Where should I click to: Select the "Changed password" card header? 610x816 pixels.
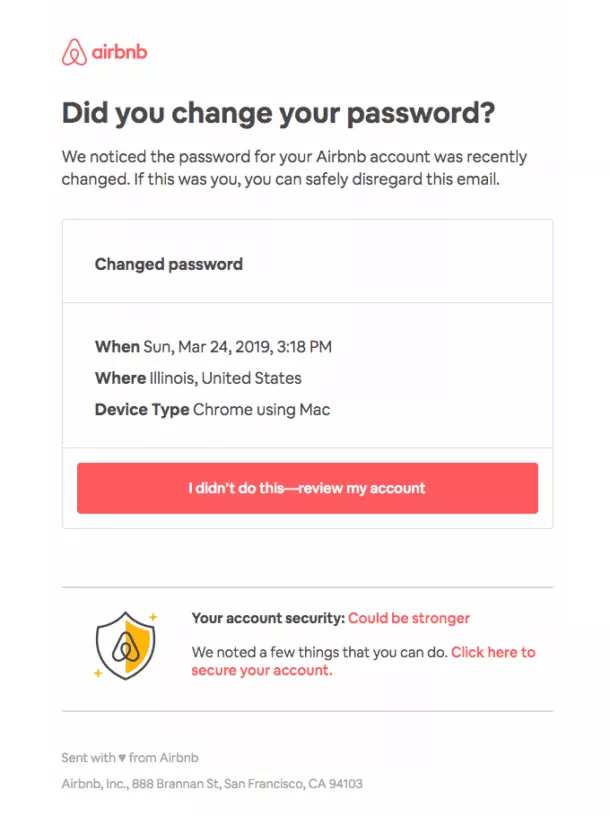click(x=169, y=265)
